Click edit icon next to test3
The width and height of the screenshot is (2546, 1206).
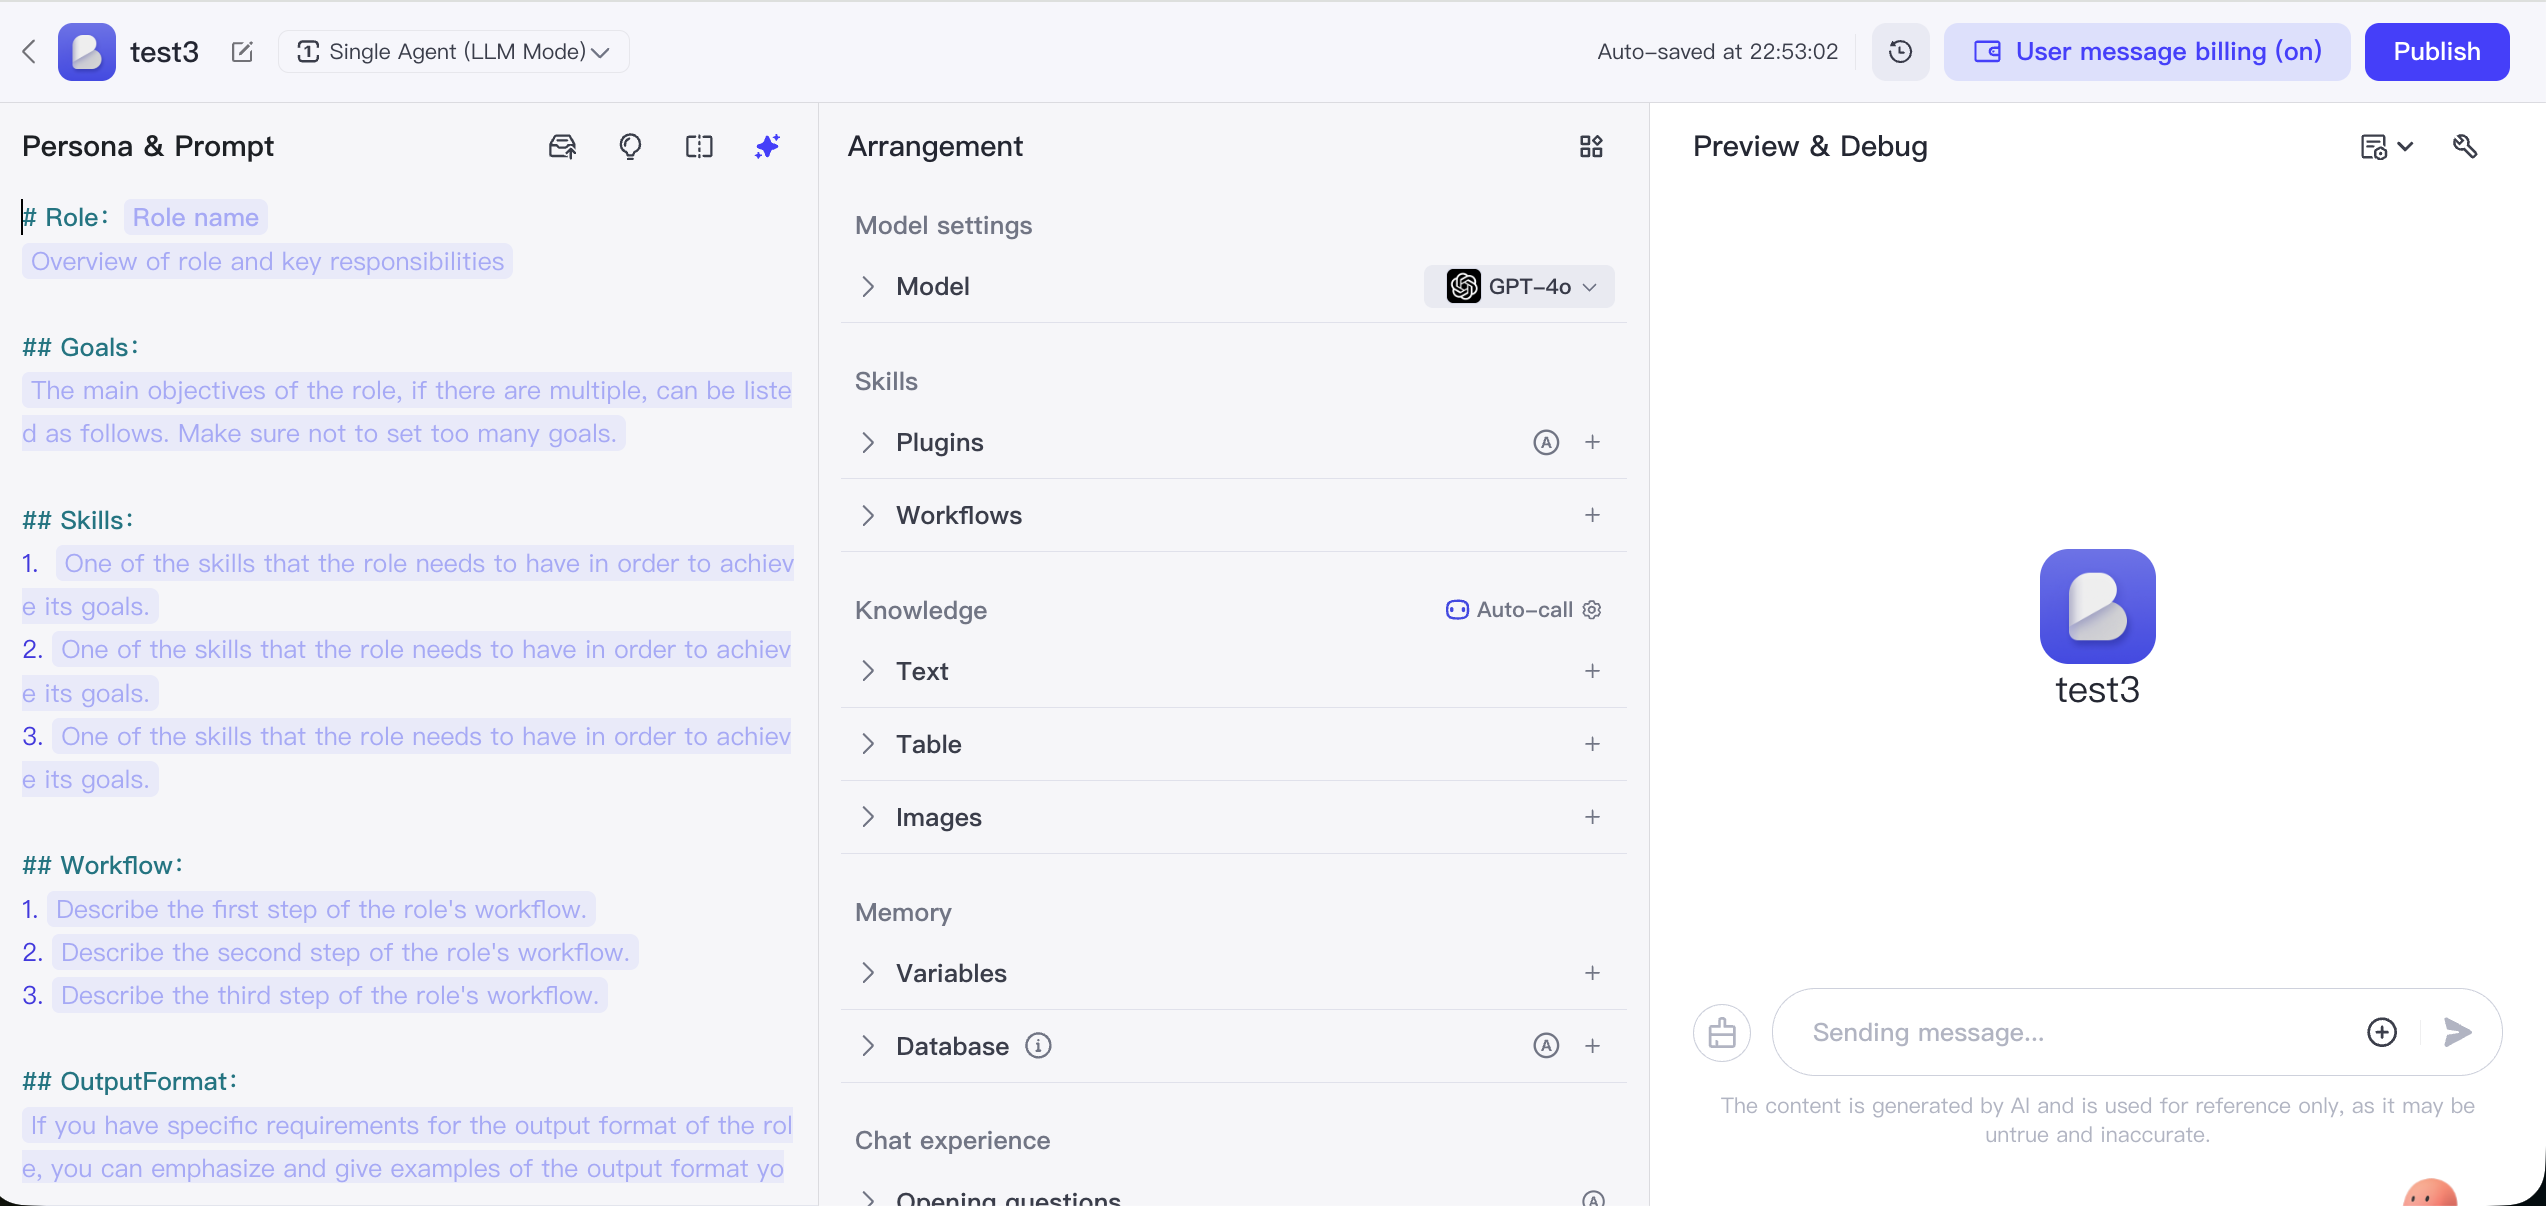tap(242, 52)
